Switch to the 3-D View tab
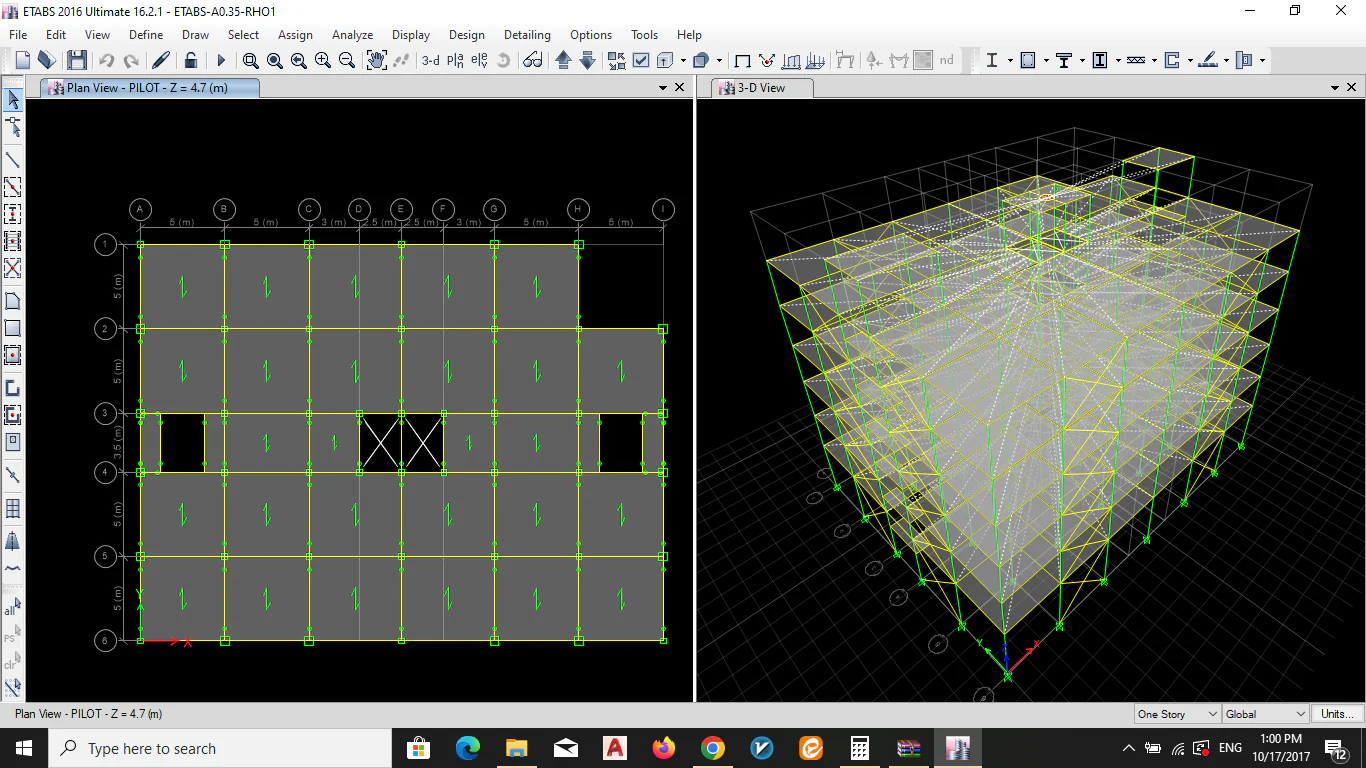Screen dimensions: 1366x768 [761, 88]
